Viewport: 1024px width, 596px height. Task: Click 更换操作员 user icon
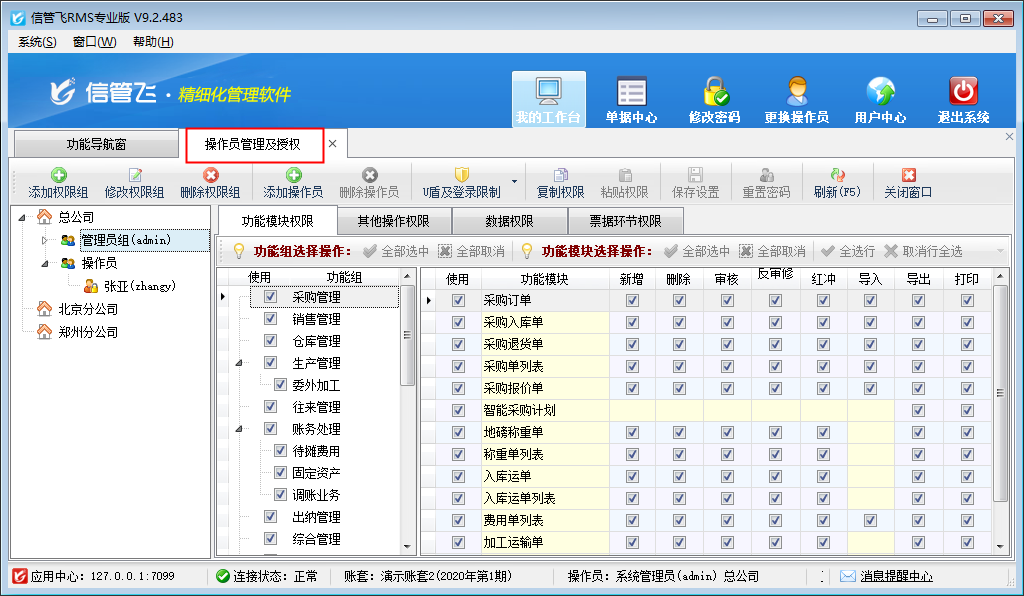pyautogui.click(x=797, y=92)
